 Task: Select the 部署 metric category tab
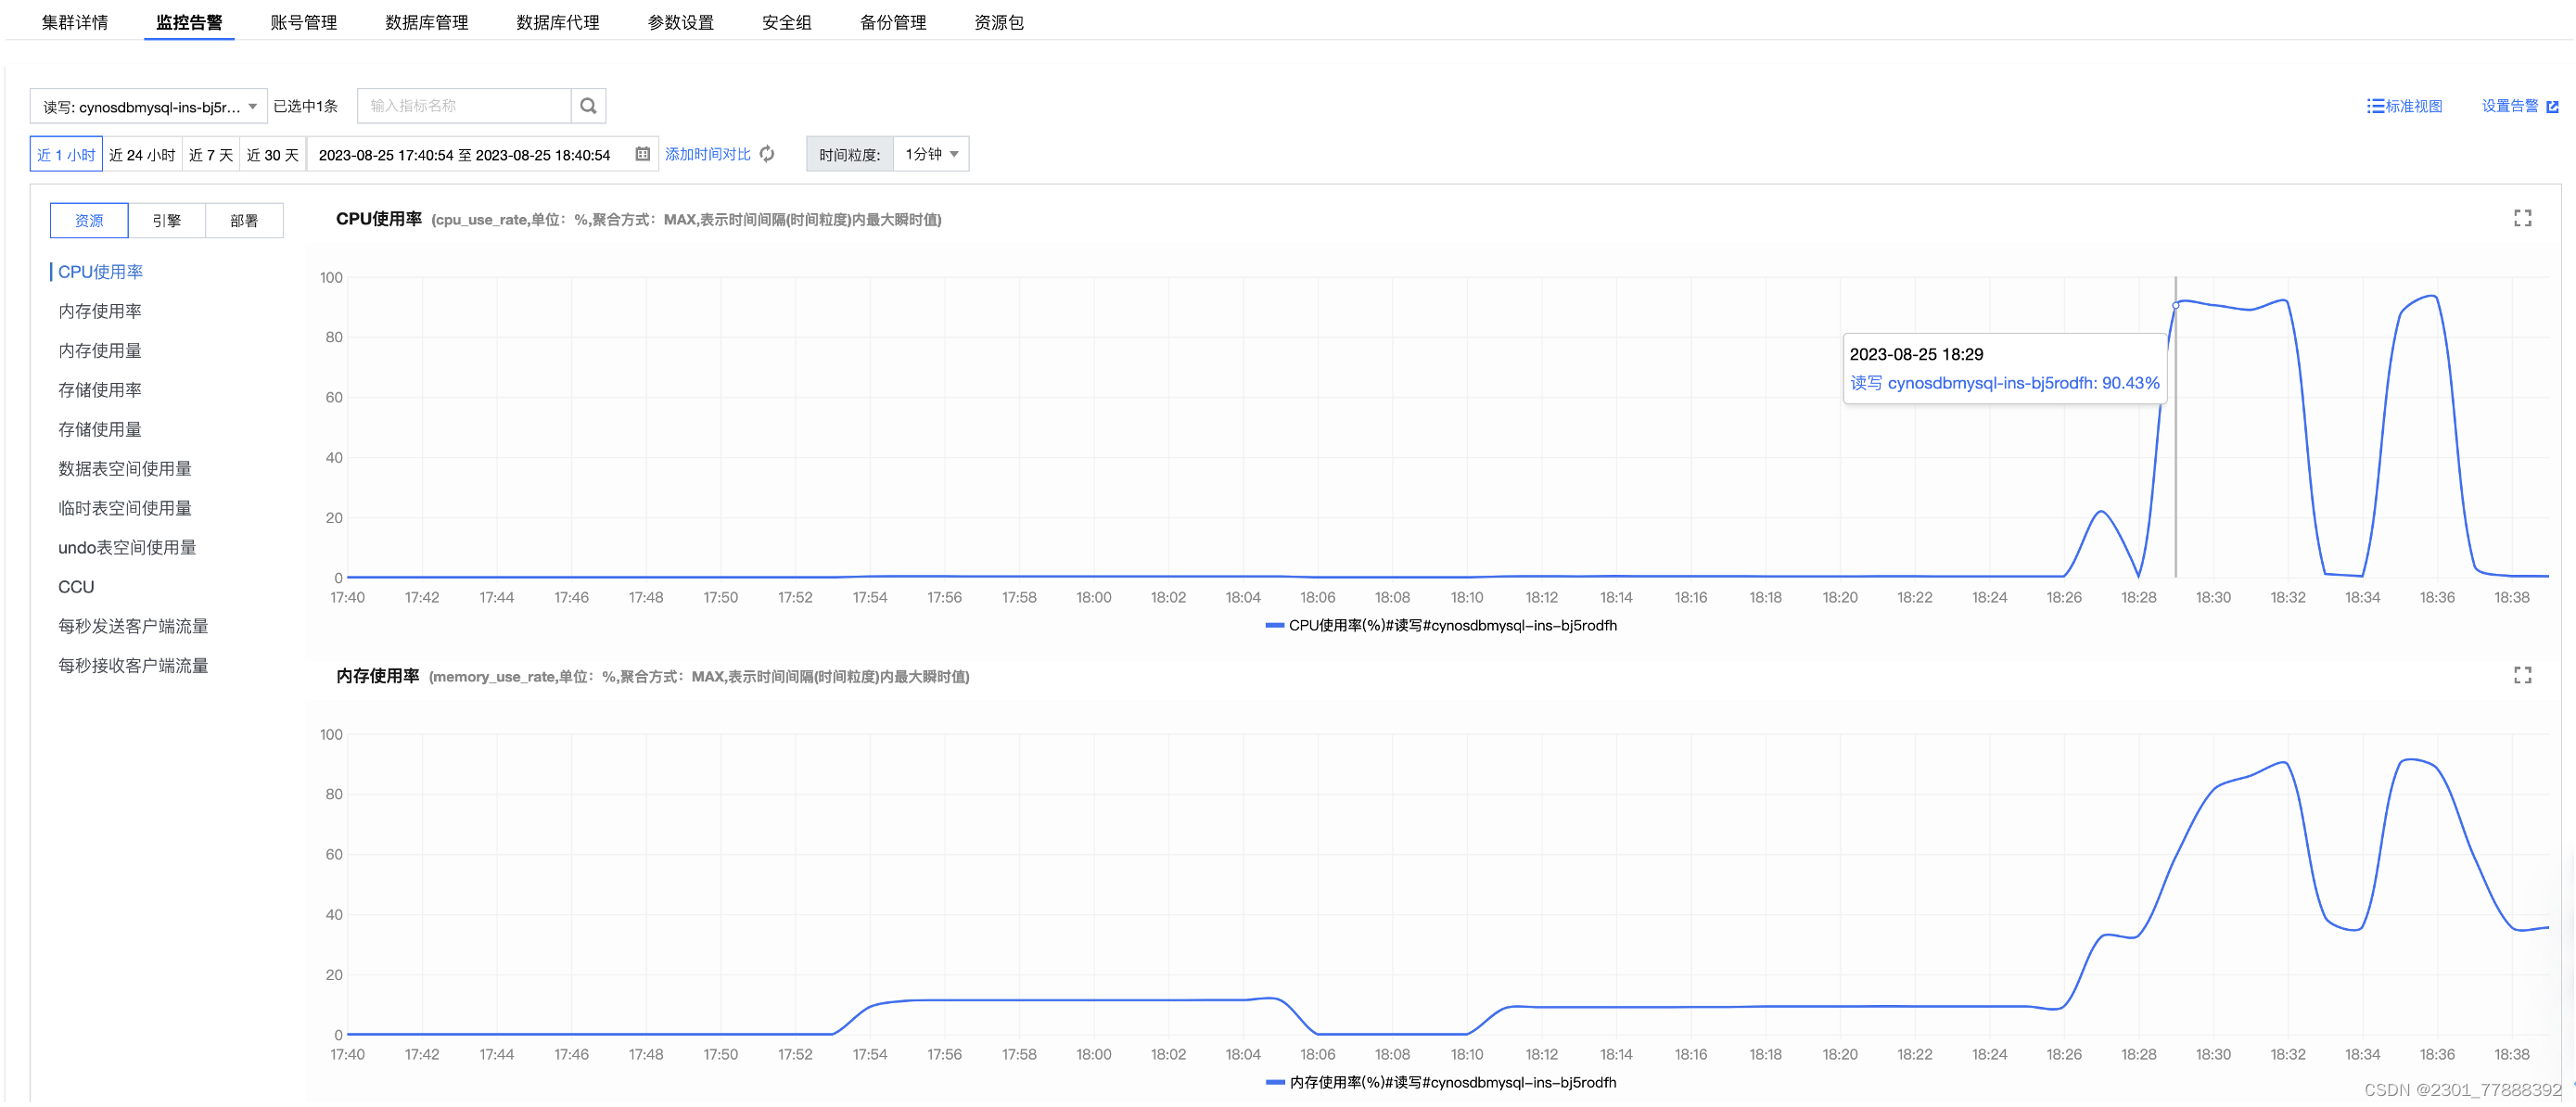point(244,220)
